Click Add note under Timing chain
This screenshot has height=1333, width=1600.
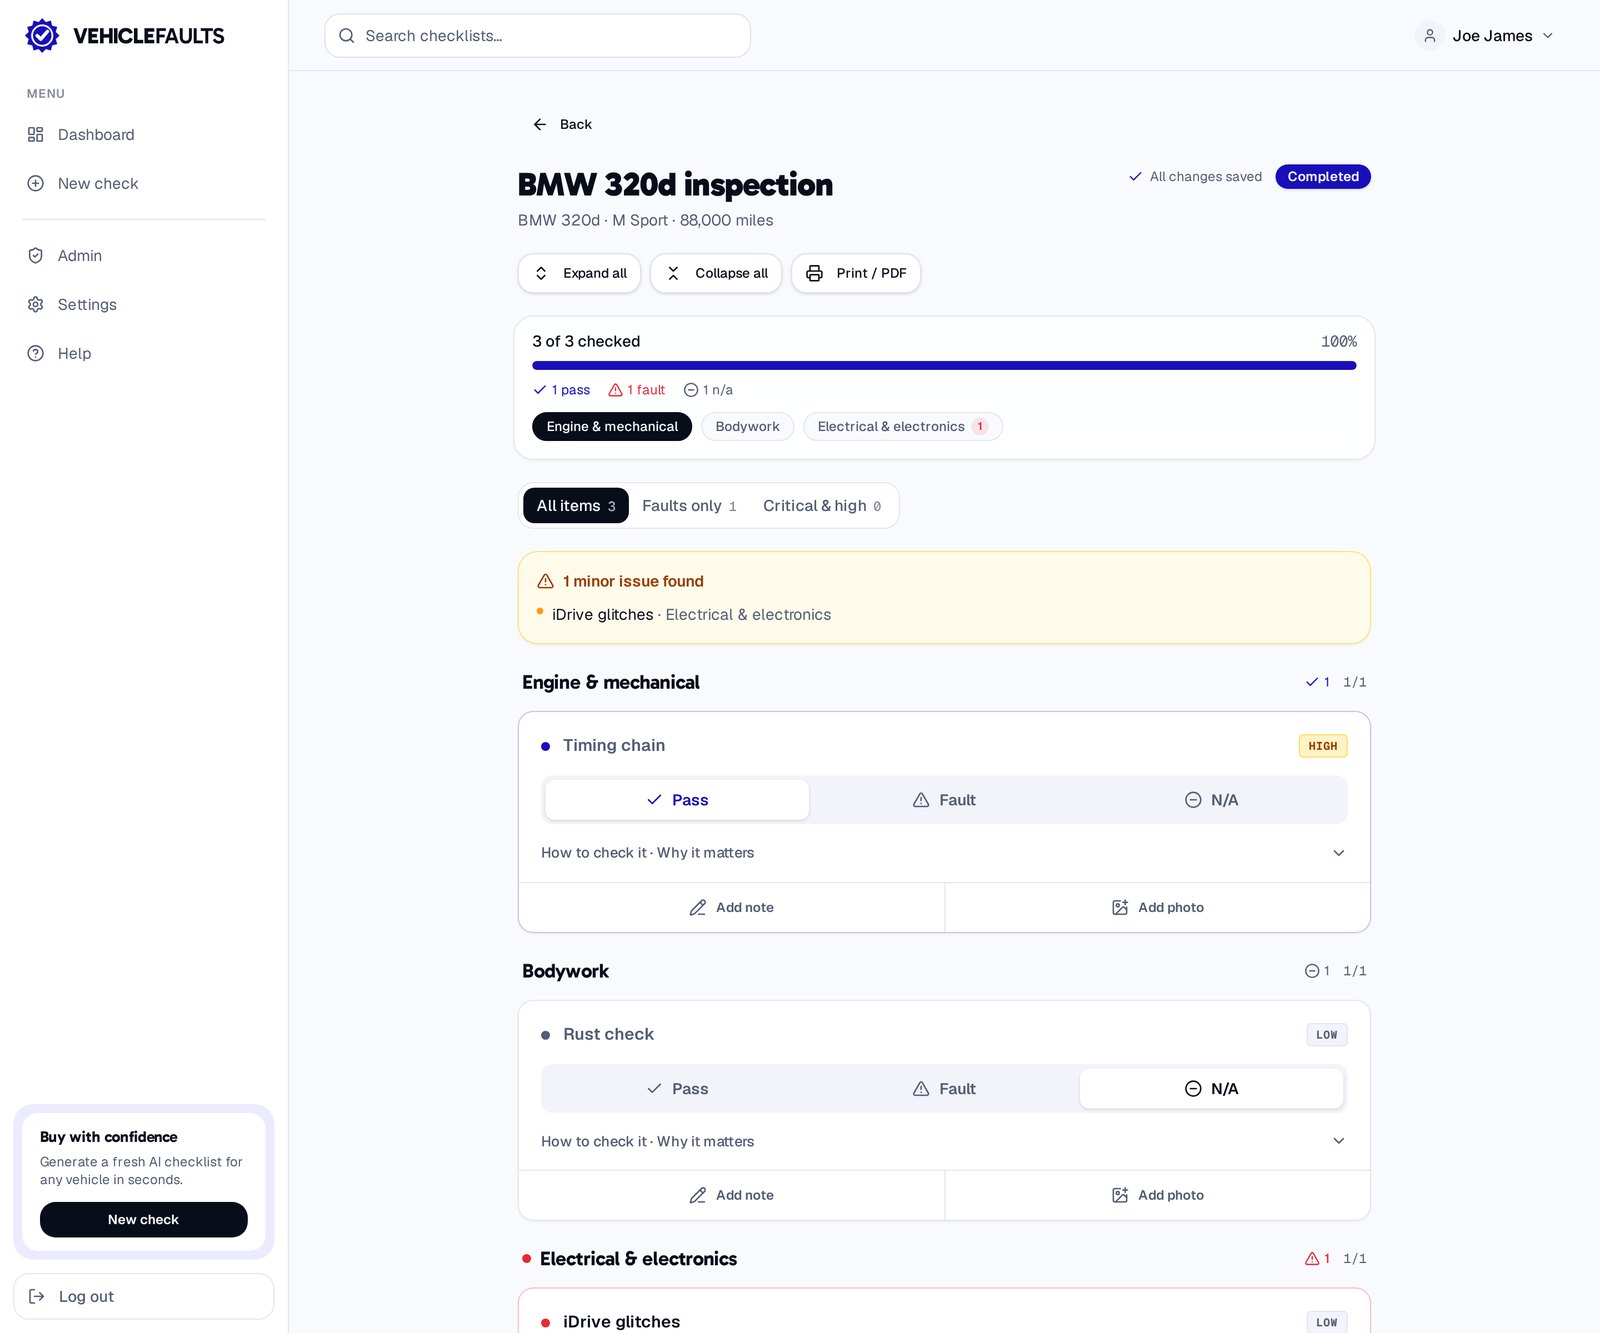(731, 908)
